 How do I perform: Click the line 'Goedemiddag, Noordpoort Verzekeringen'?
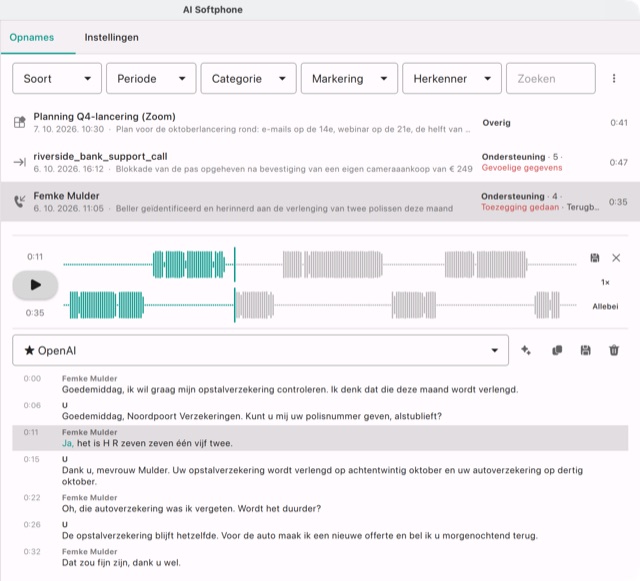pyautogui.click(x=252, y=416)
